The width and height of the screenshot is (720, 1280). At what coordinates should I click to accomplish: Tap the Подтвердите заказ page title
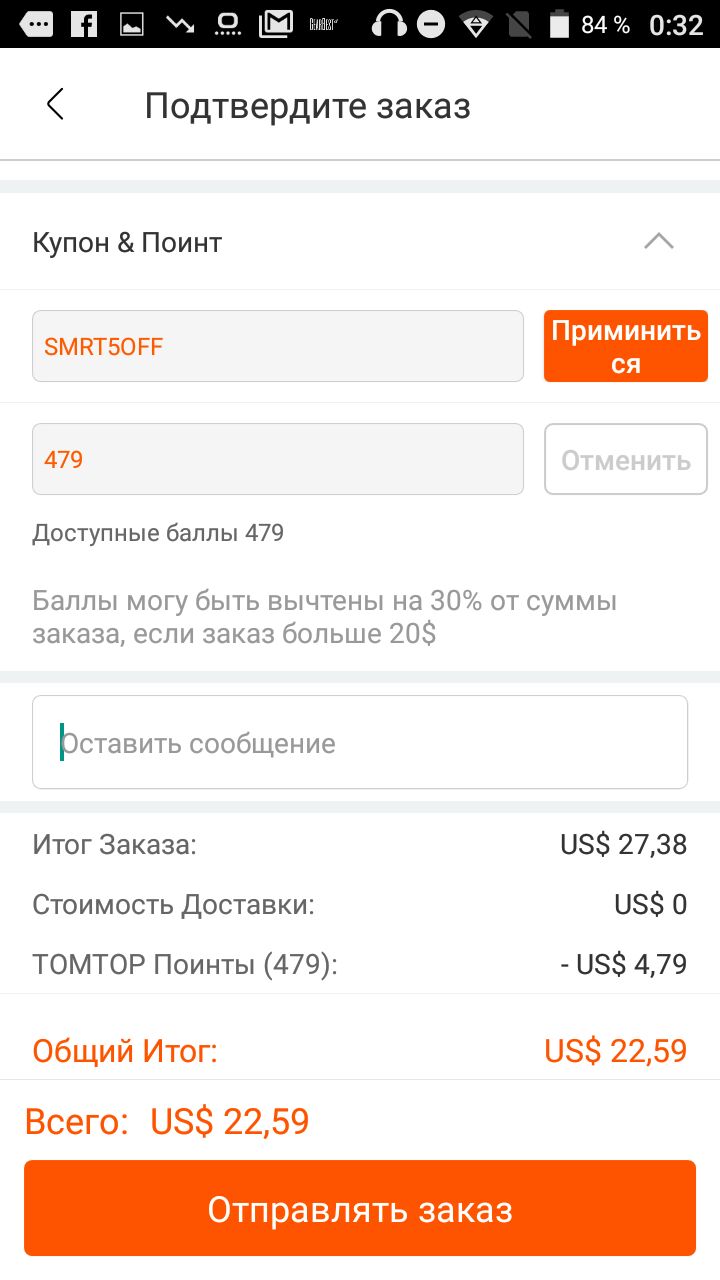(307, 105)
